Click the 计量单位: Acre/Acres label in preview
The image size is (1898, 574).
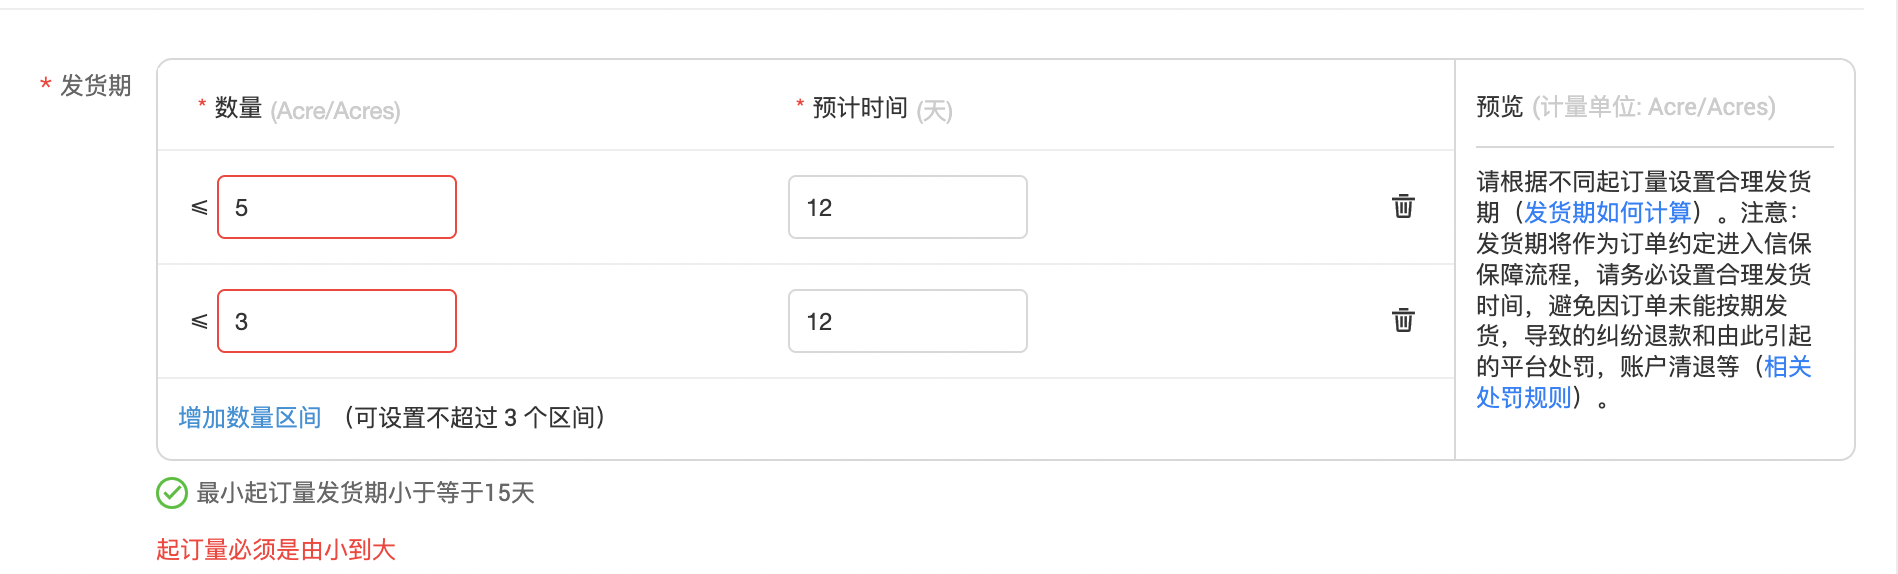(1654, 107)
